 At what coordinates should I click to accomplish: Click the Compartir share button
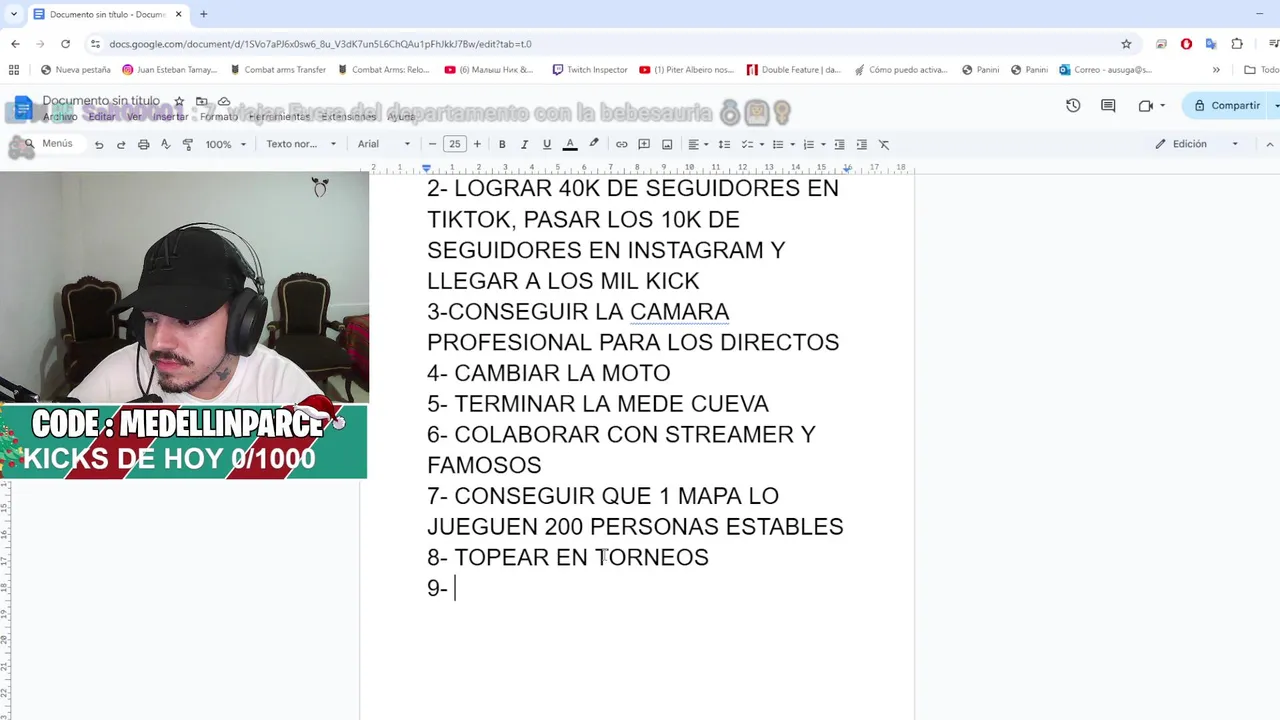(x=1226, y=105)
